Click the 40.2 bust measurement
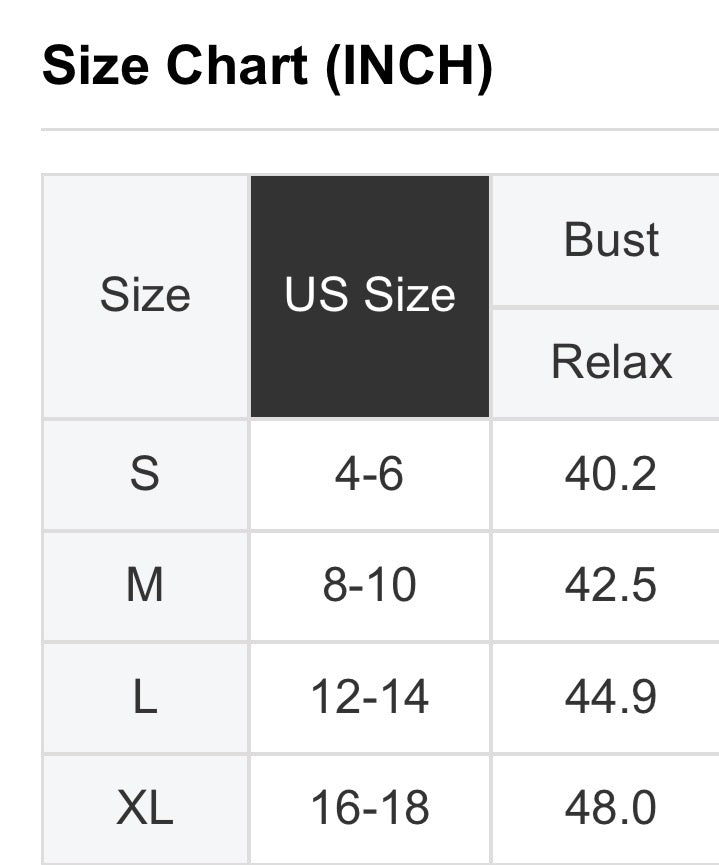Screen dimensions: 719x865 click(x=610, y=474)
